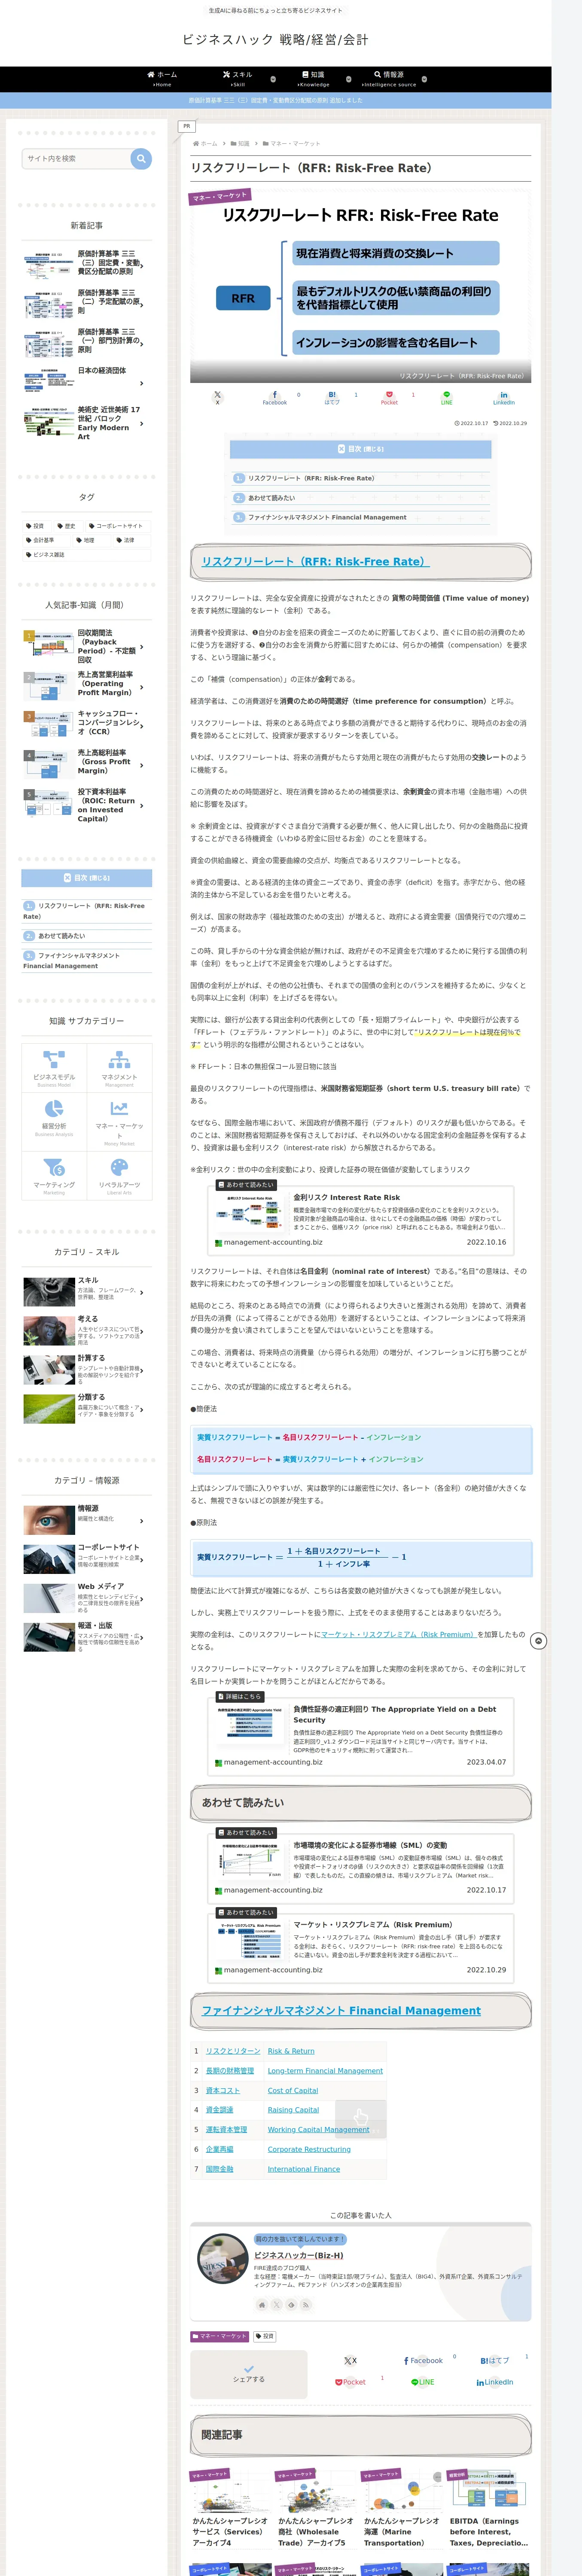Open the スキル Skill menu item
This screenshot has width=582, height=2576.
tap(238, 79)
